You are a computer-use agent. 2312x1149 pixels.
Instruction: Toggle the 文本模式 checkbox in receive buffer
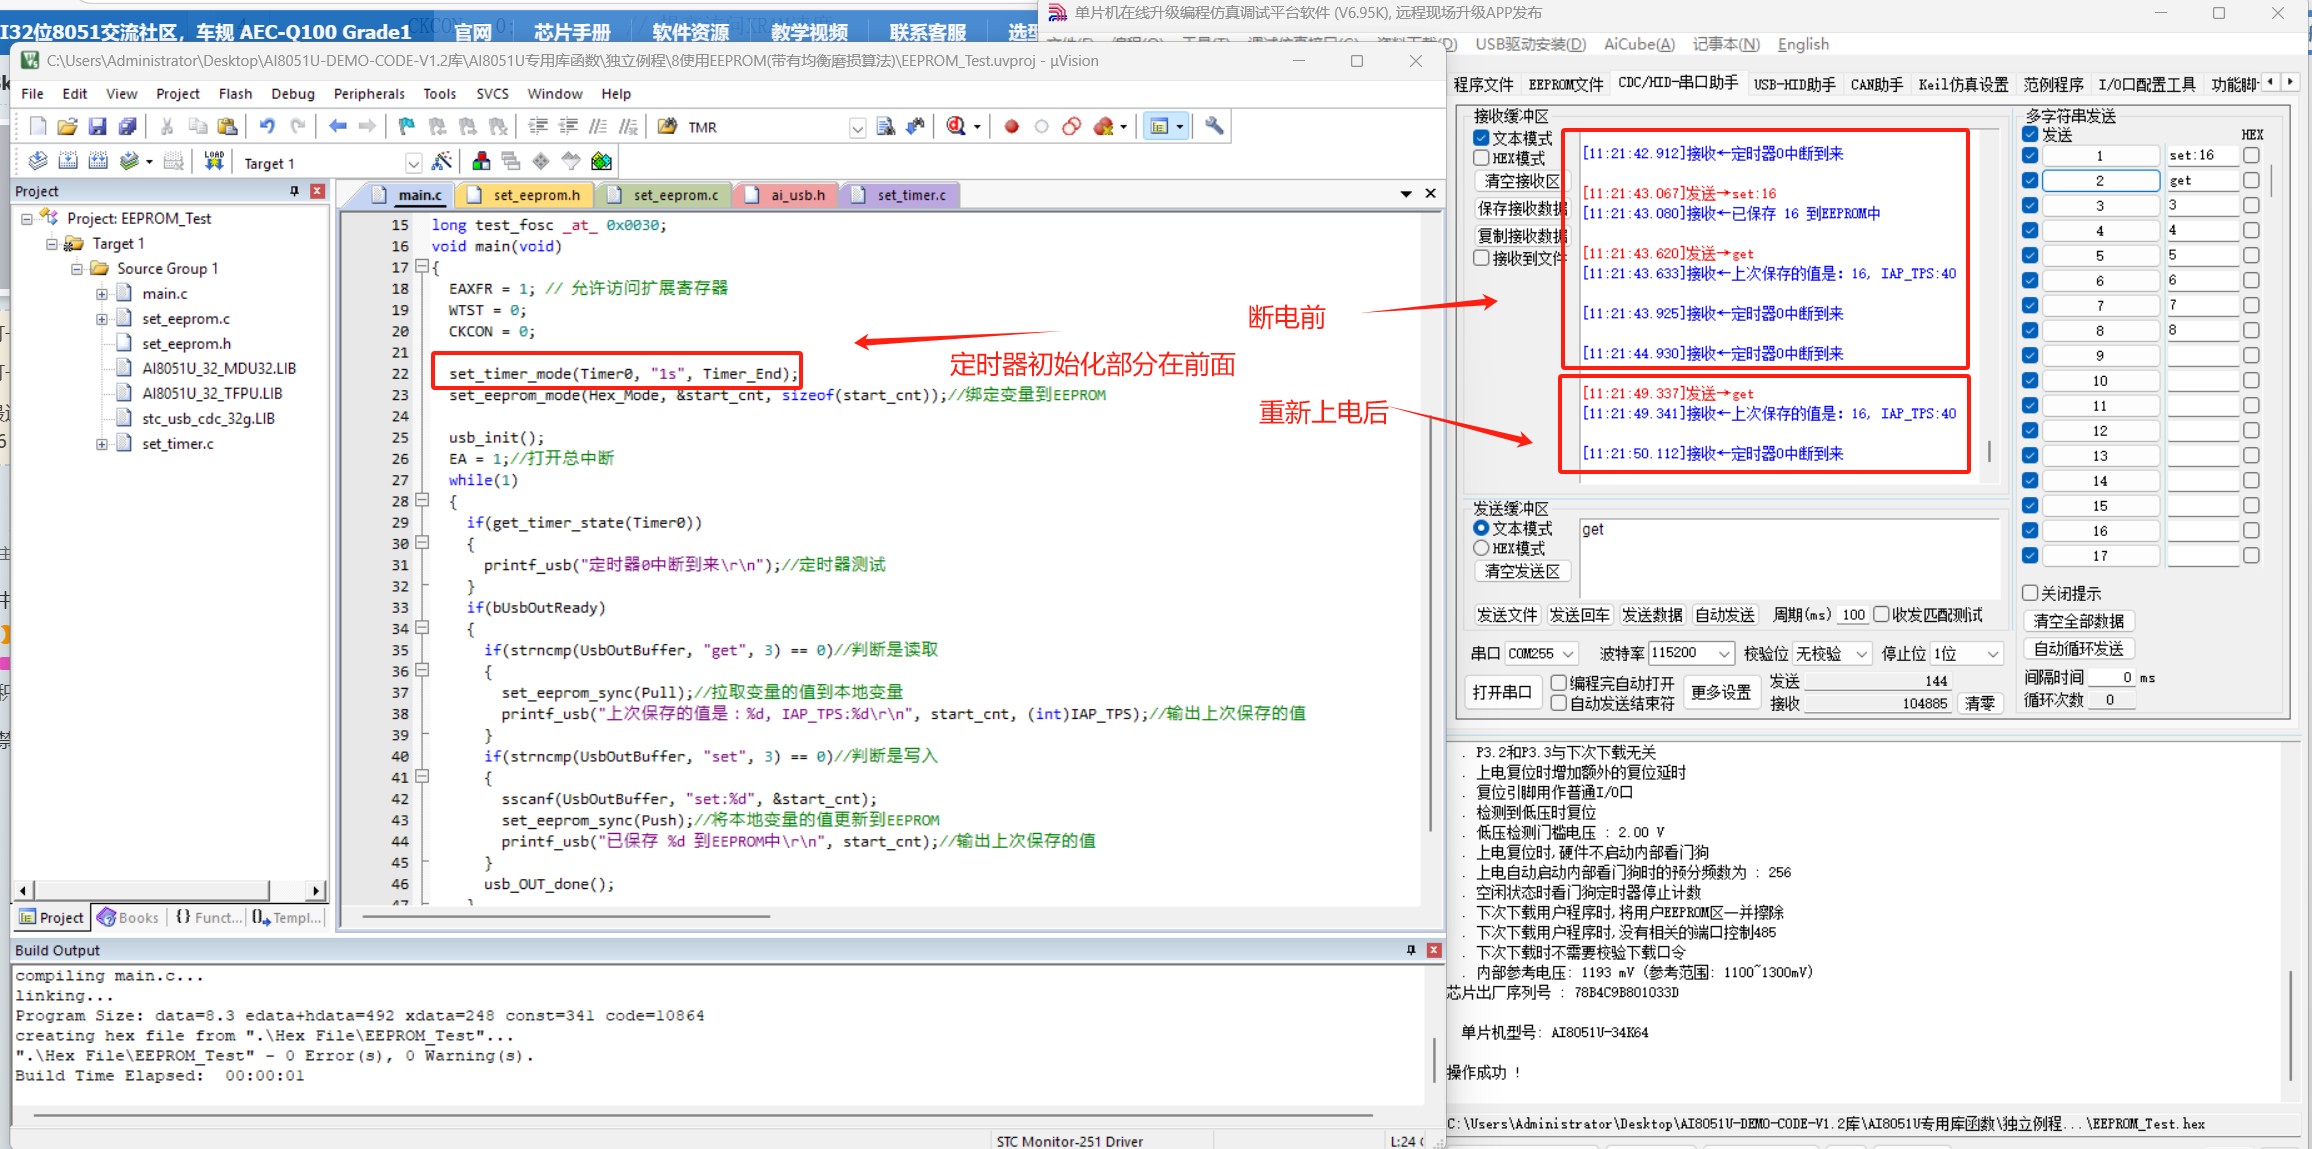pos(1481,138)
